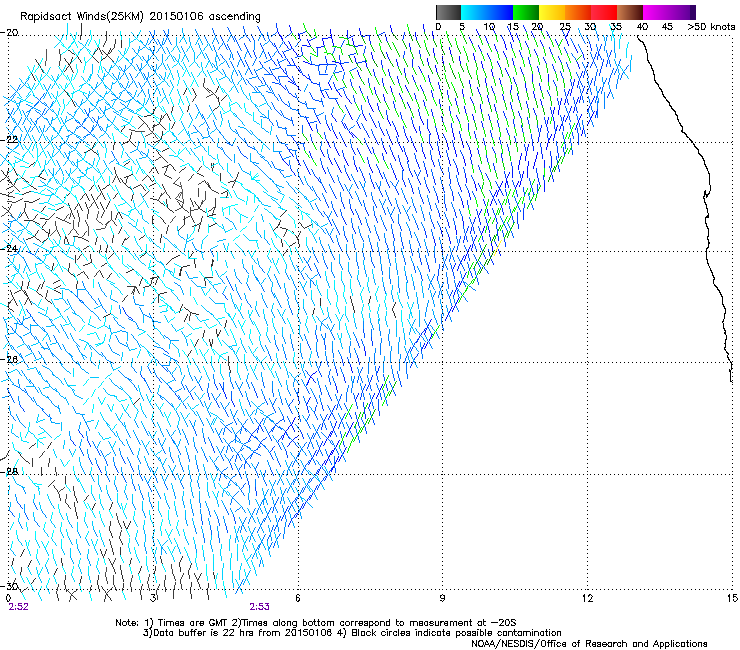The width and height of the screenshot is (740, 650).
Task: Click the '-30' latitude axis label
Action: [9, 586]
